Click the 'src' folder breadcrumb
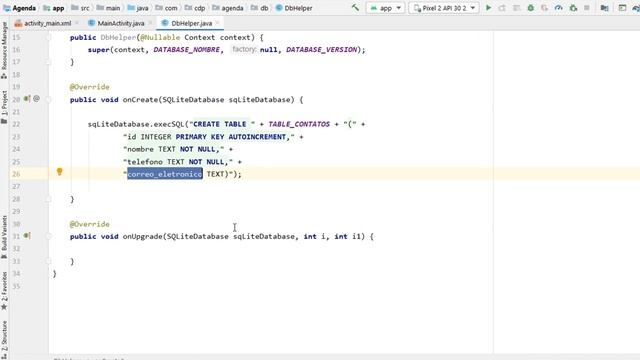Screen dimensions: 640x360 [x=80, y=8]
